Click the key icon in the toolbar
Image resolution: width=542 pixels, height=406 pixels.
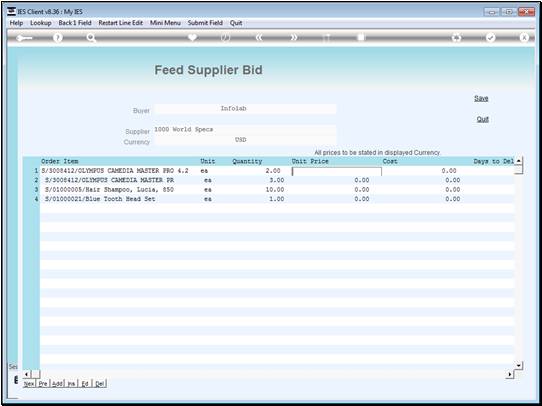(x=24, y=38)
